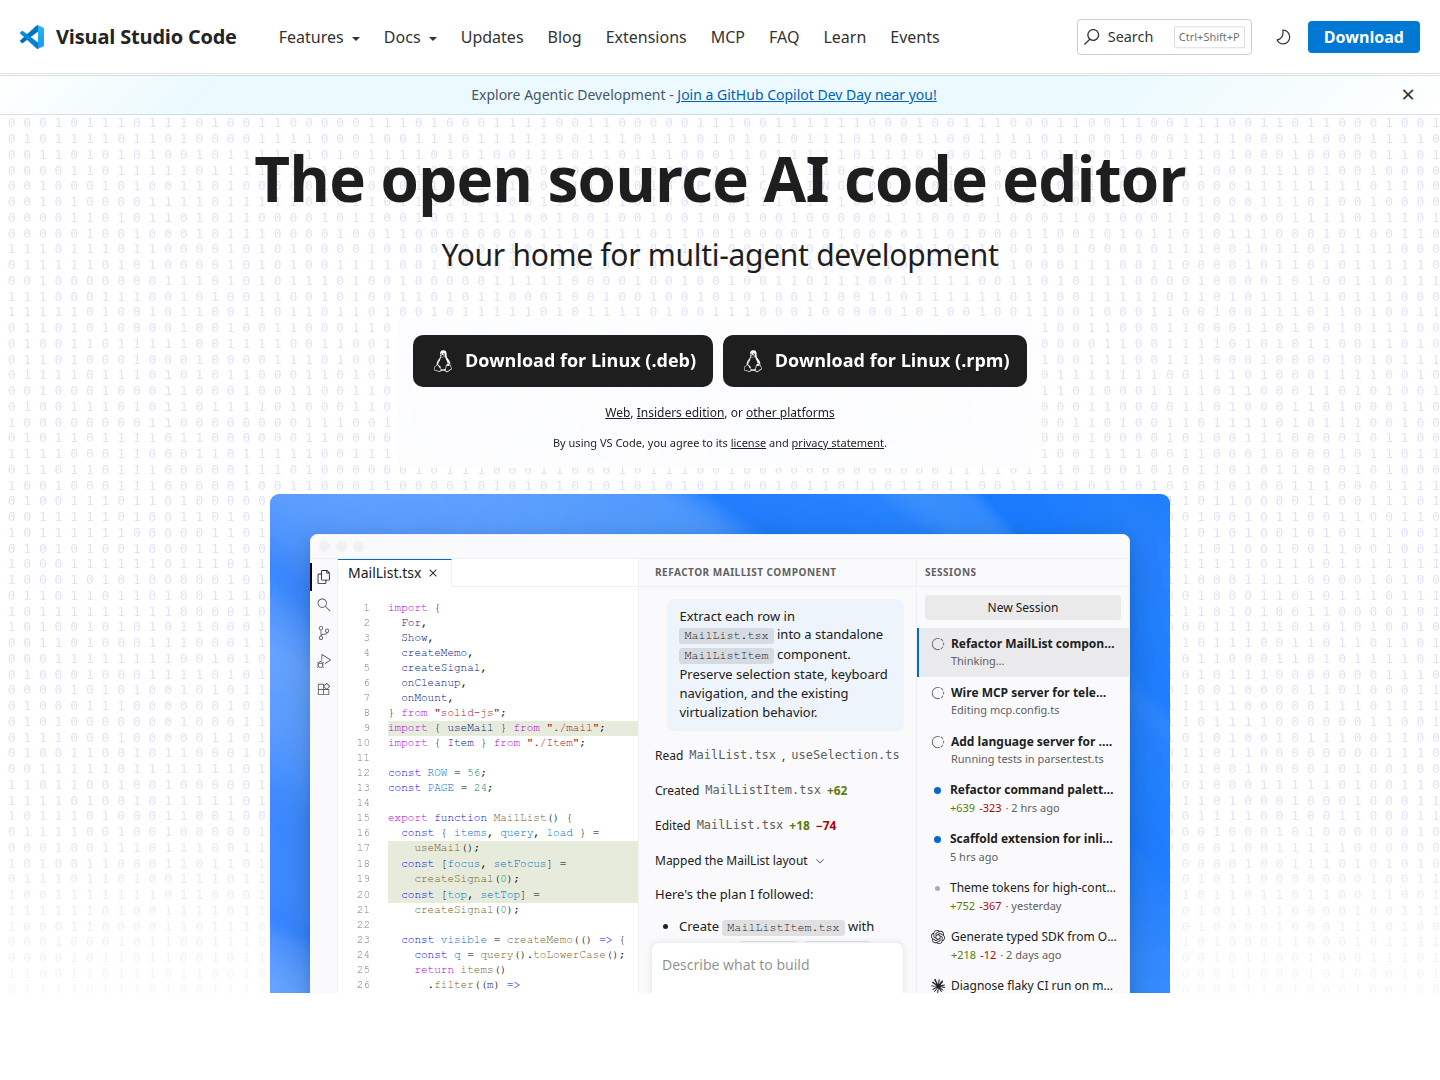Open the MCP navigation item

click(x=728, y=37)
